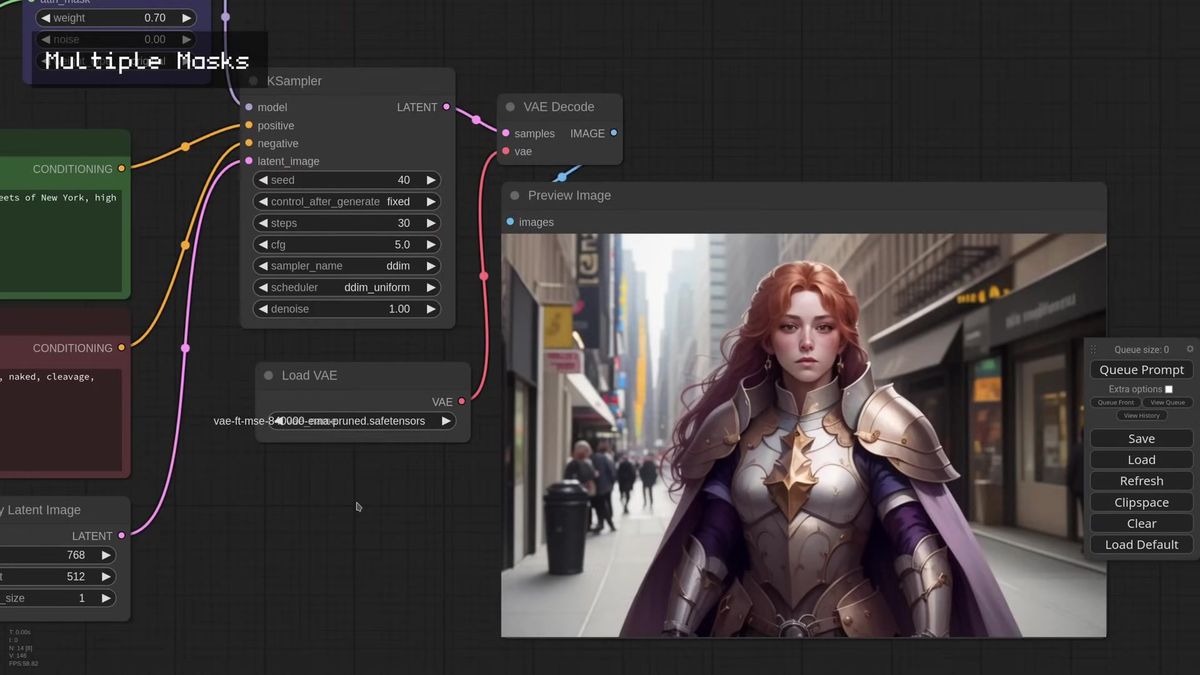Open the Clipspace
1200x675 pixels.
[1141, 503]
